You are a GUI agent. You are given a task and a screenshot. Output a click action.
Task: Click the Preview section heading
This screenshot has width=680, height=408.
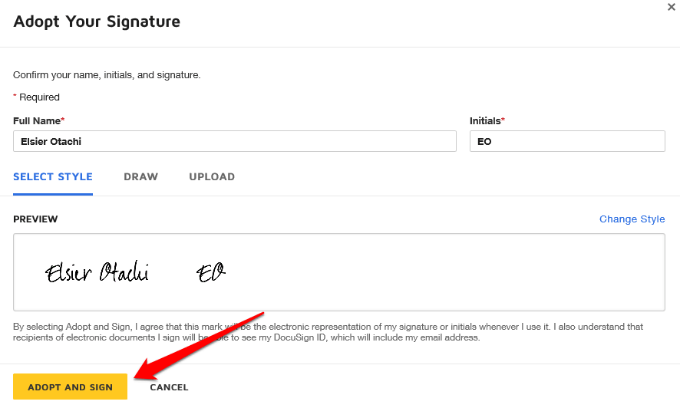pyautogui.click(x=35, y=219)
